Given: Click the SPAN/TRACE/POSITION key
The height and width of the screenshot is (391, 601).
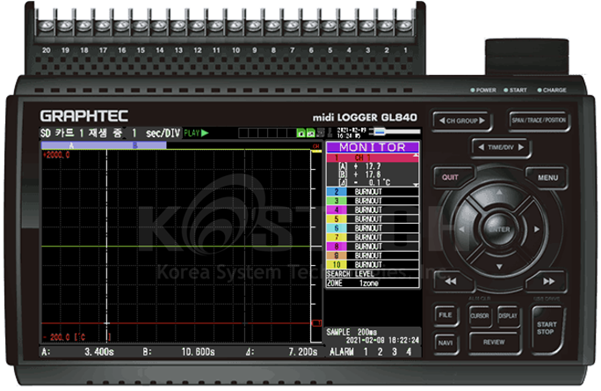Looking at the screenshot, I should [539, 120].
